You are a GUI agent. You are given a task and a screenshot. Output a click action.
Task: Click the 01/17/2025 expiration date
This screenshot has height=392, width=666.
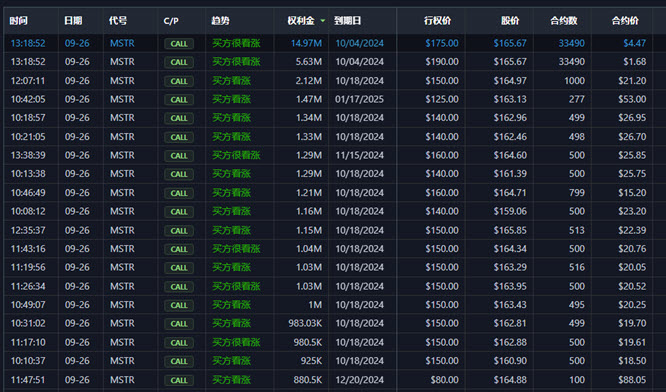pos(359,99)
